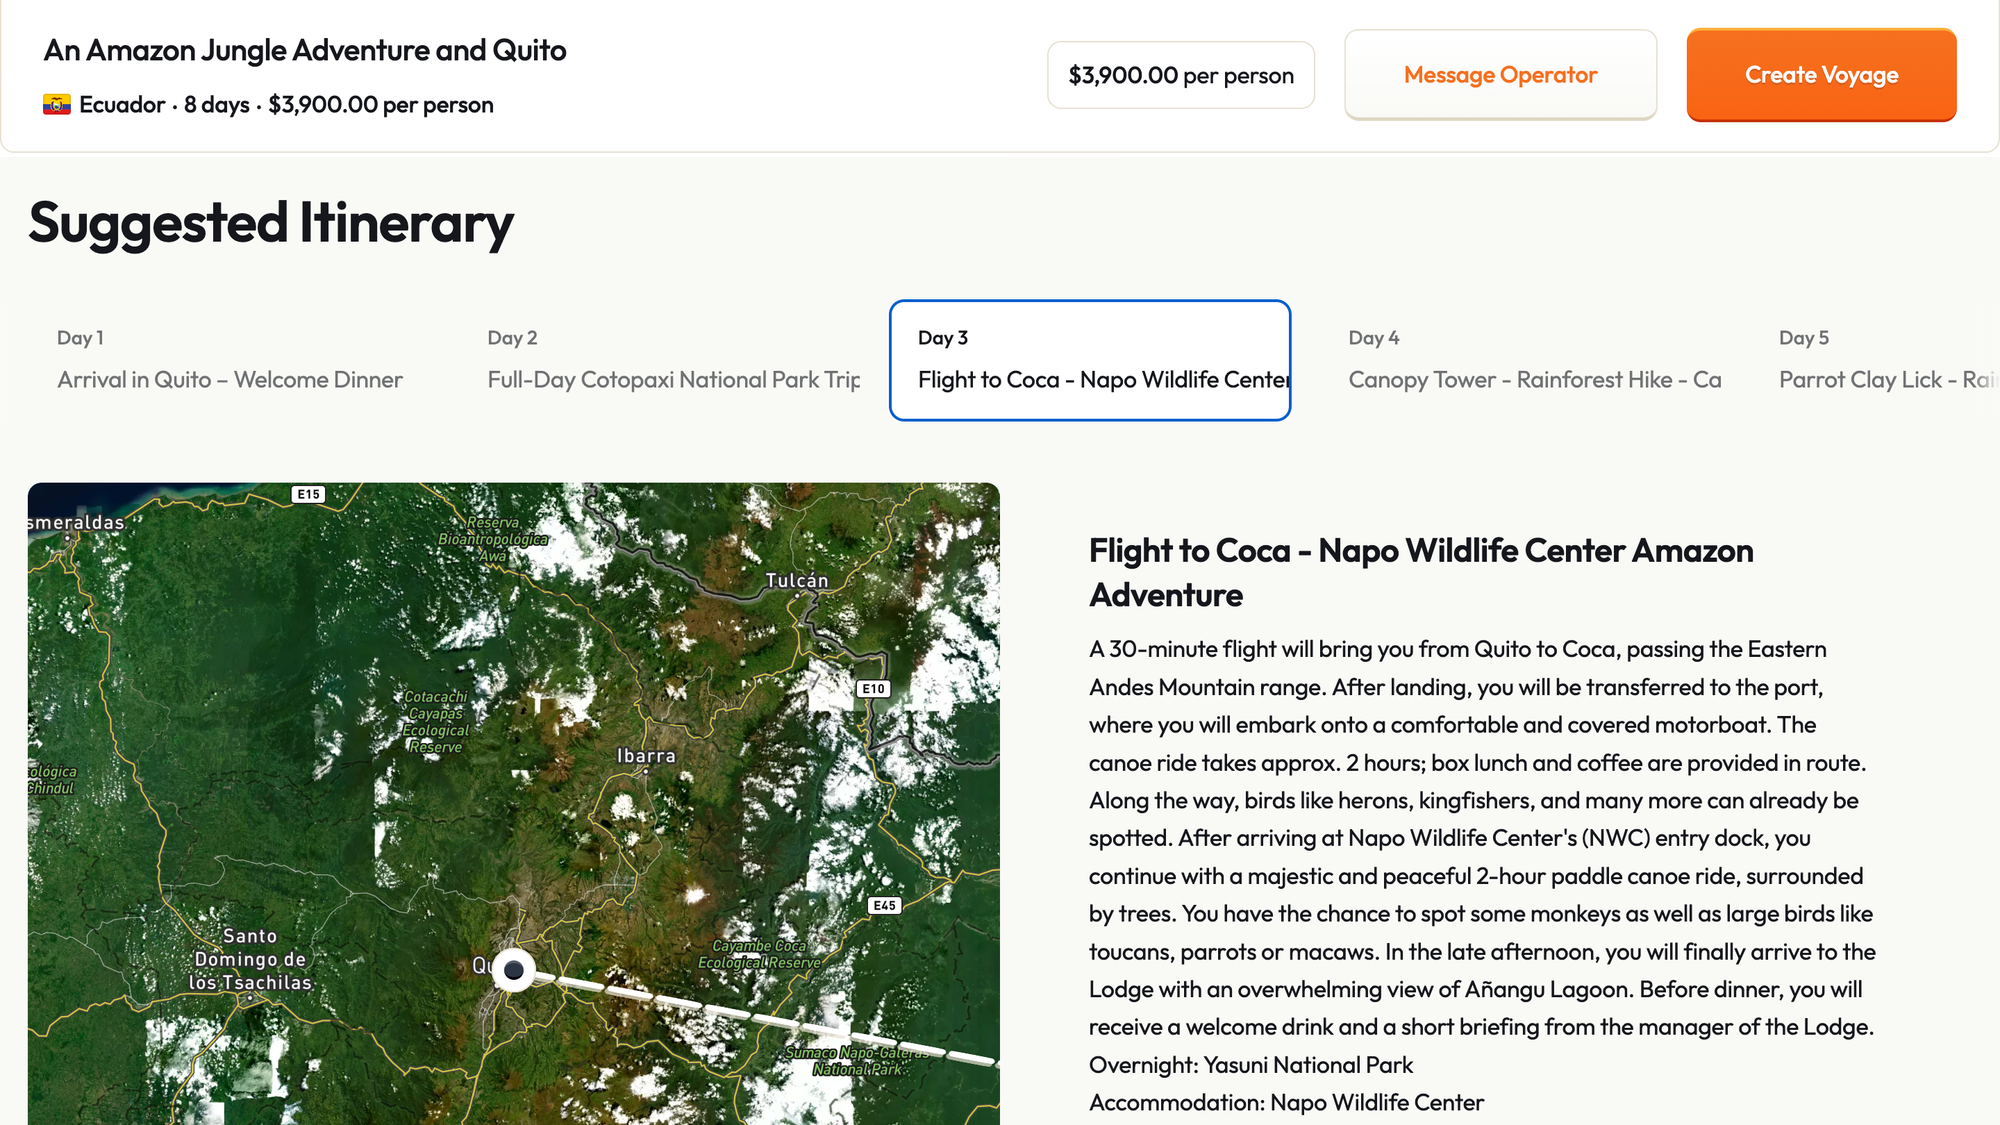Go to Day 4 Canopy Tower tab
2000x1125 pixels.
tap(1534, 360)
